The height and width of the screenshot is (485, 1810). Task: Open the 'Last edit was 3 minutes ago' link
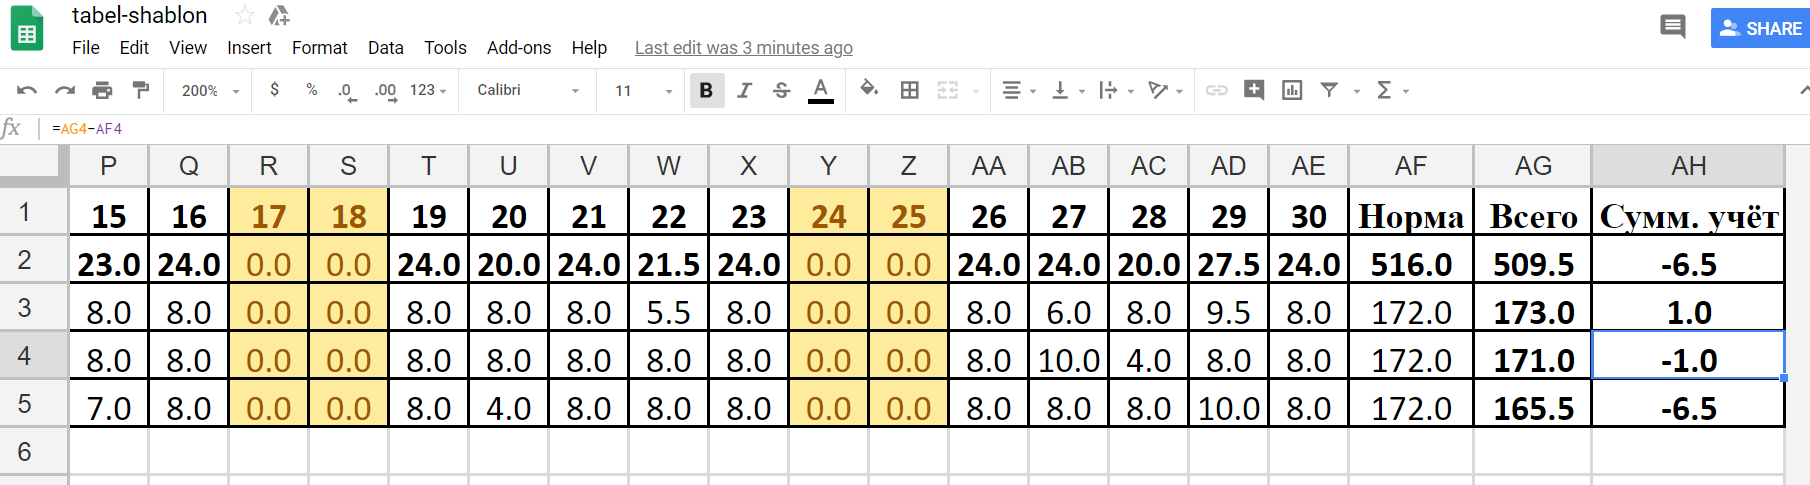743,48
